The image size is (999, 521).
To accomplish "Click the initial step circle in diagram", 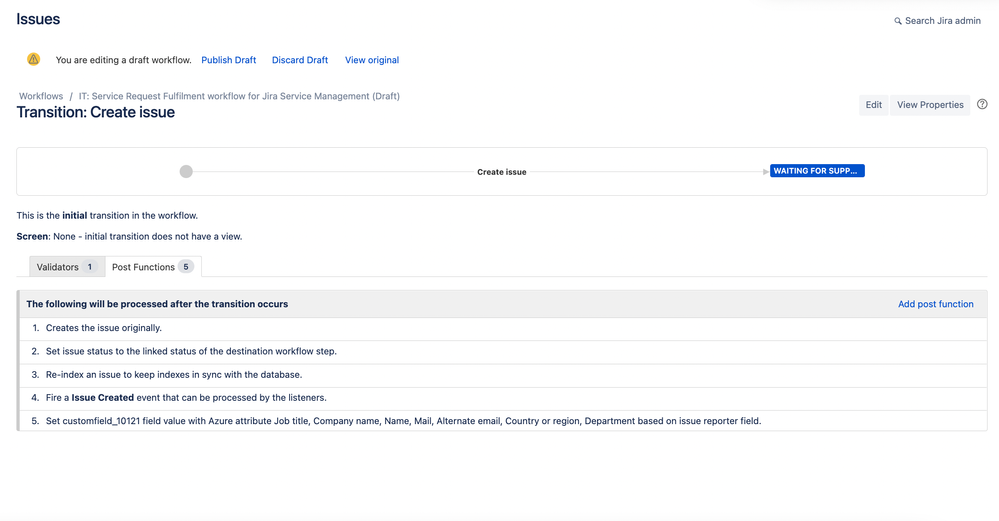I will [186, 171].
